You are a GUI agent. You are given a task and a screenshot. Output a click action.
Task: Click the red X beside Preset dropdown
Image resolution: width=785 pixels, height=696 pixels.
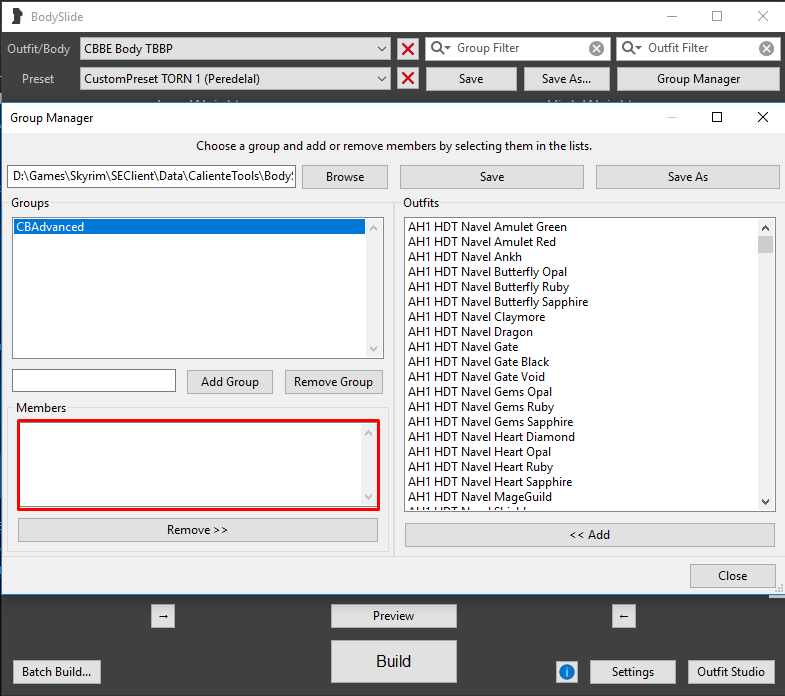(x=407, y=79)
